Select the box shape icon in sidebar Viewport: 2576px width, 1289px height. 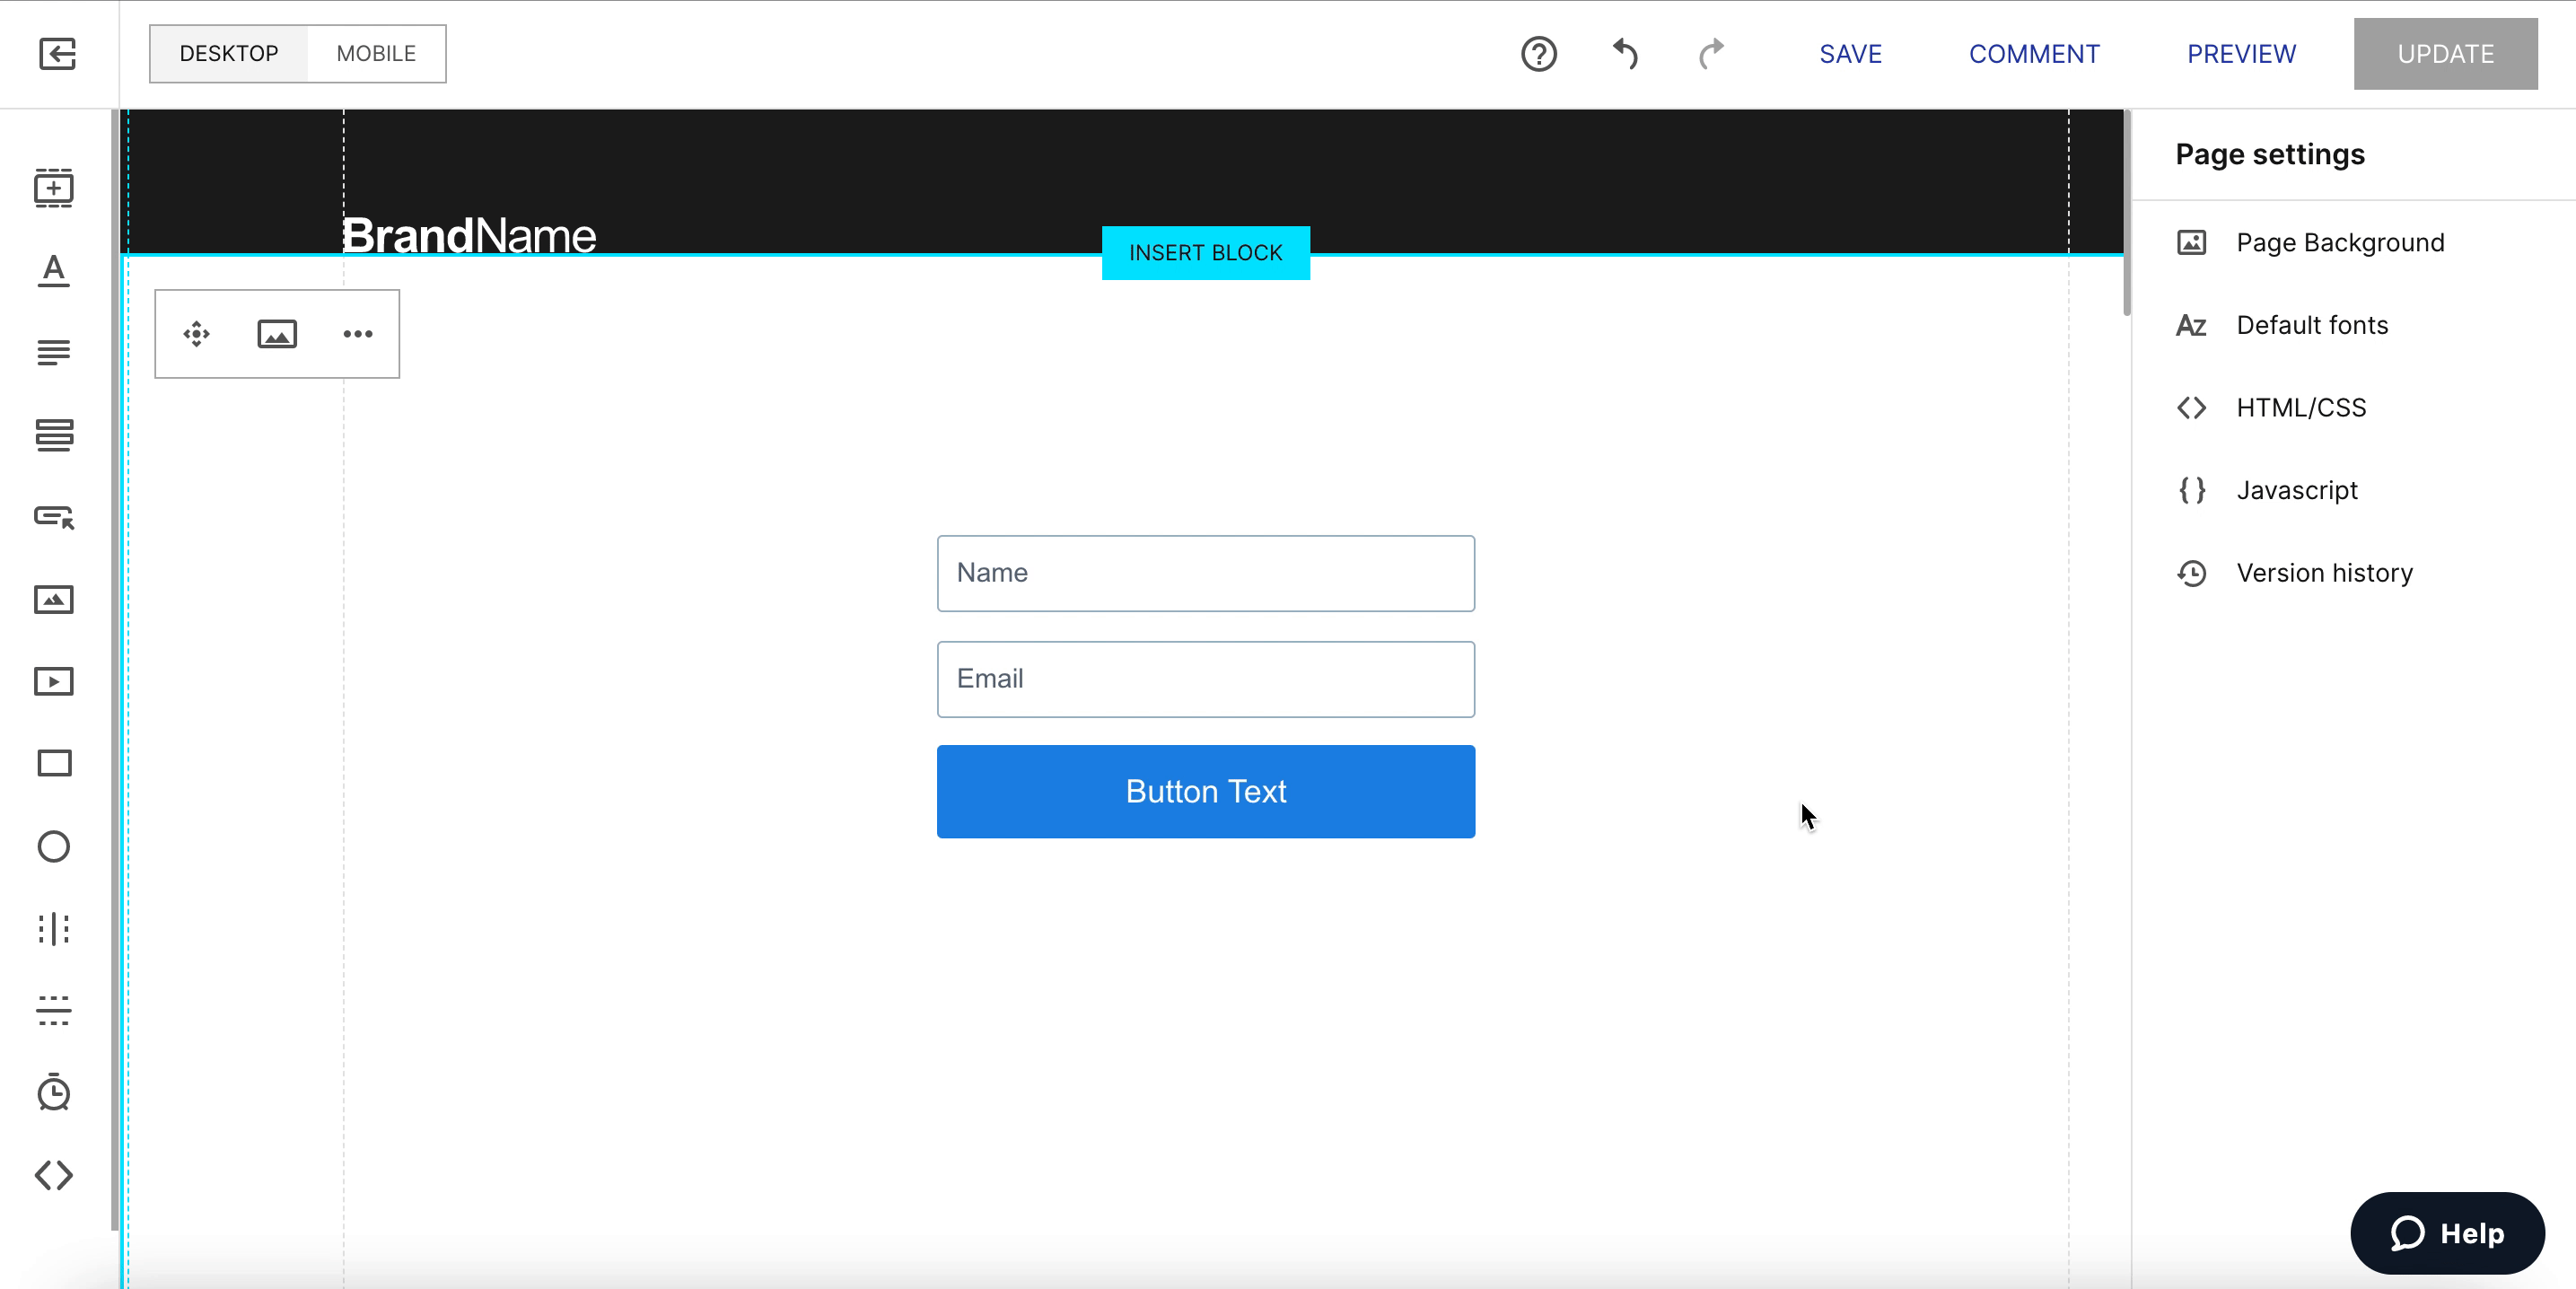click(x=54, y=764)
